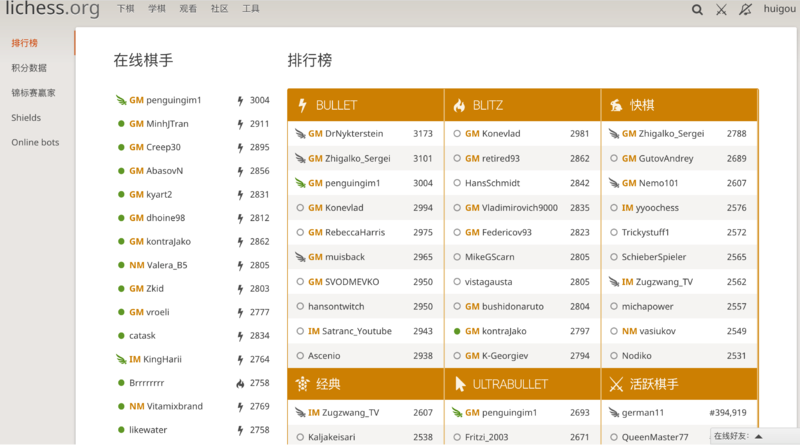Open GM AbasovN's profile

click(x=156, y=170)
